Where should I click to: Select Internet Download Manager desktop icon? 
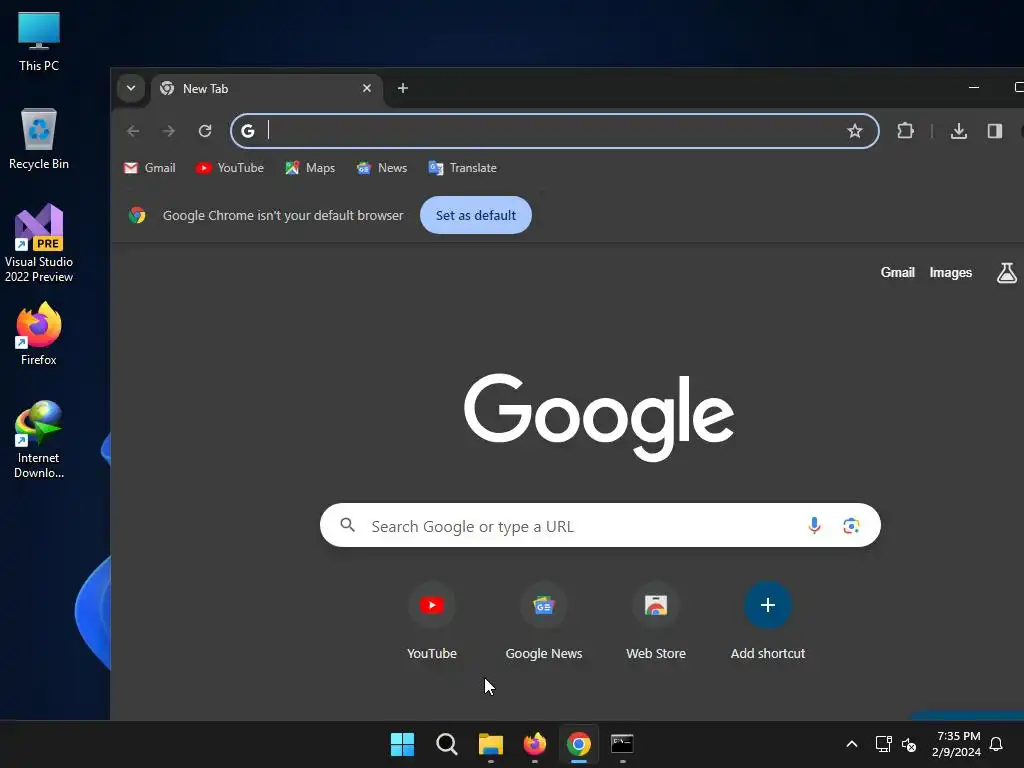(39, 440)
